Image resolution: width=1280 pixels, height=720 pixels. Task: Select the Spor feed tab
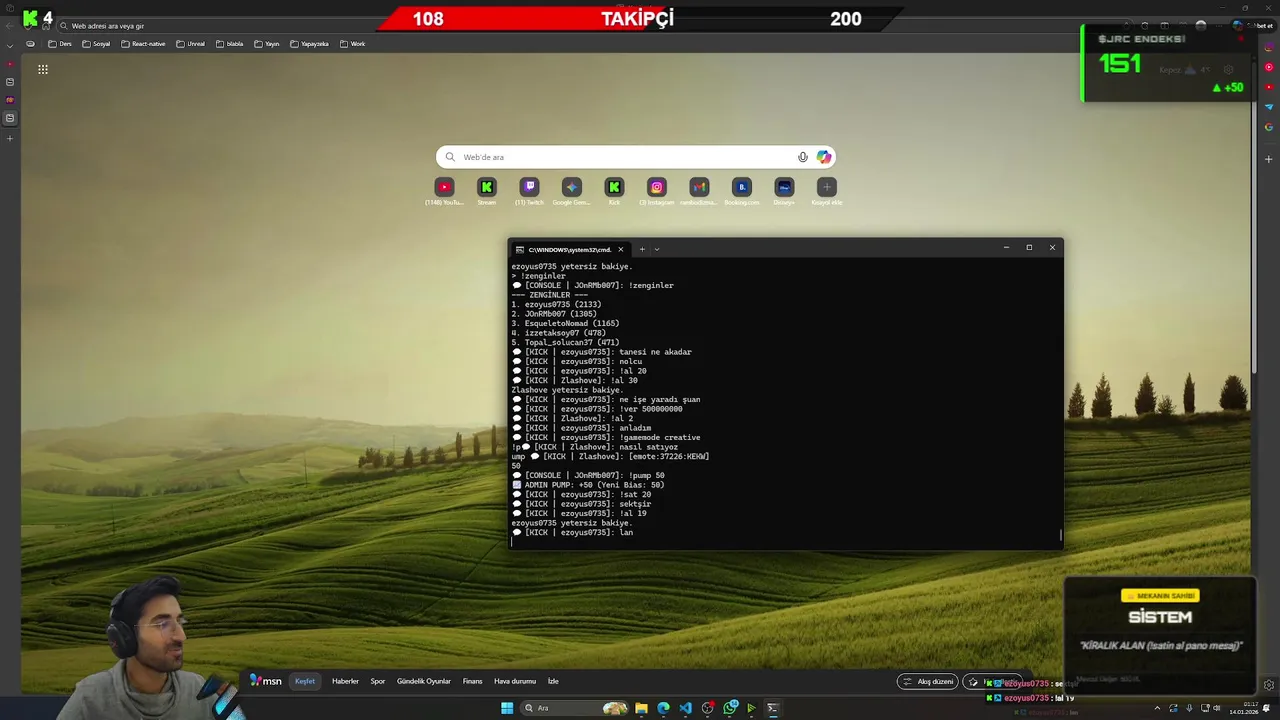point(378,681)
